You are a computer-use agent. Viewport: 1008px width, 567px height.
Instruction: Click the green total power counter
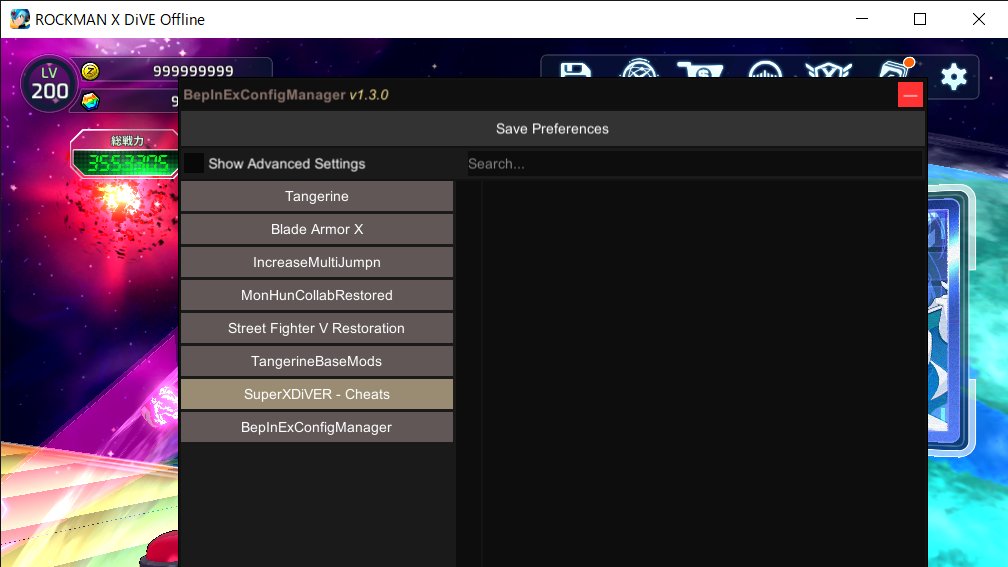pyautogui.click(x=127, y=163)
